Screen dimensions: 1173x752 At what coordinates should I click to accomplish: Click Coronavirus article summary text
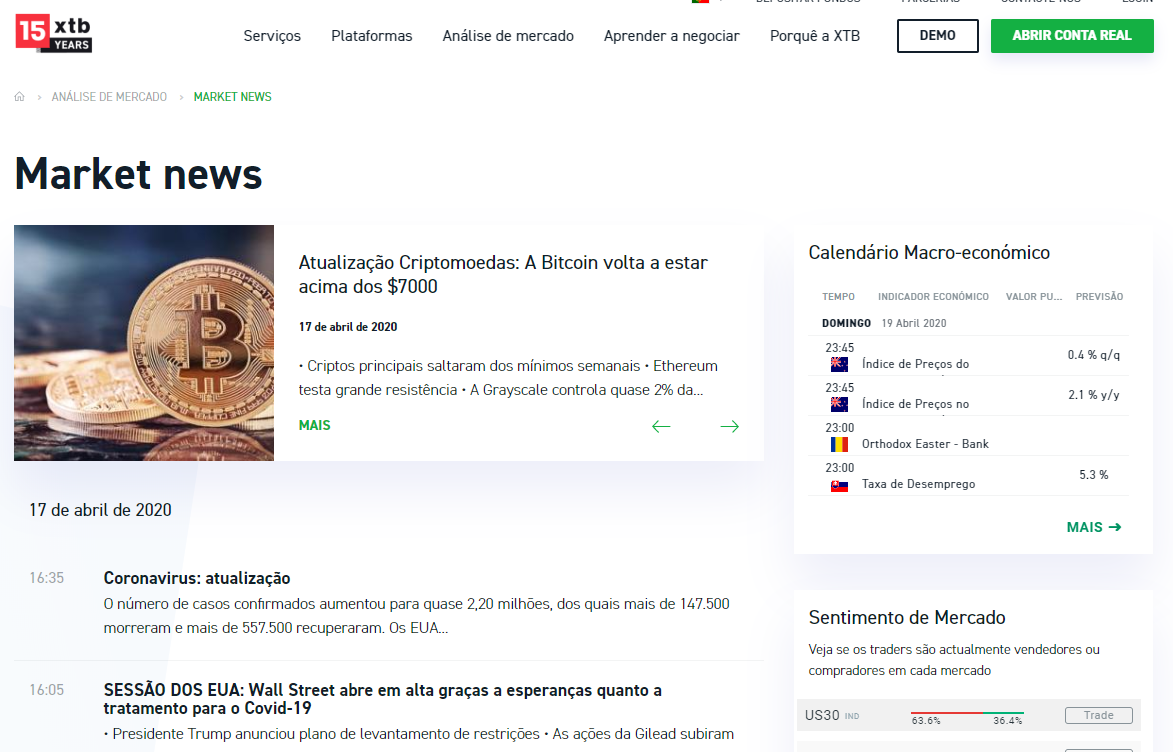(417, 616)
